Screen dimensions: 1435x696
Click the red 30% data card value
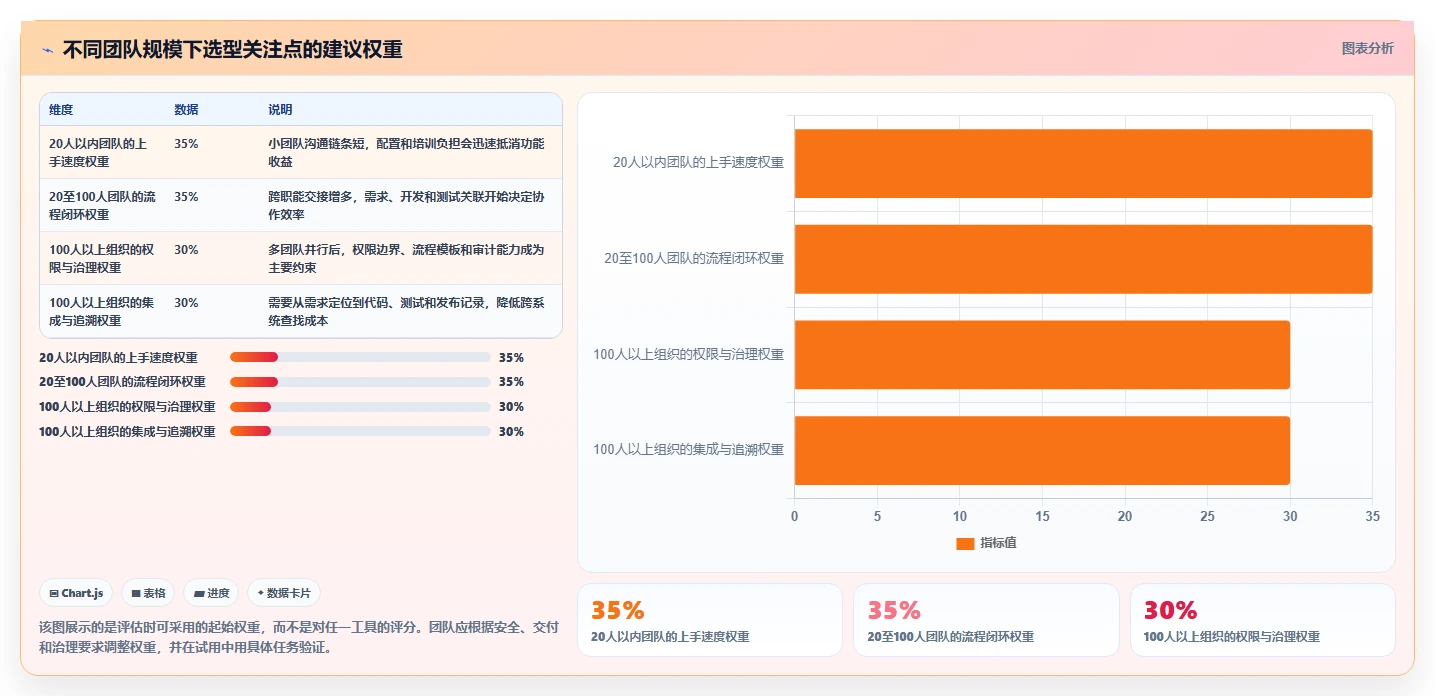pyautogui.click(x=1170, y=610)
